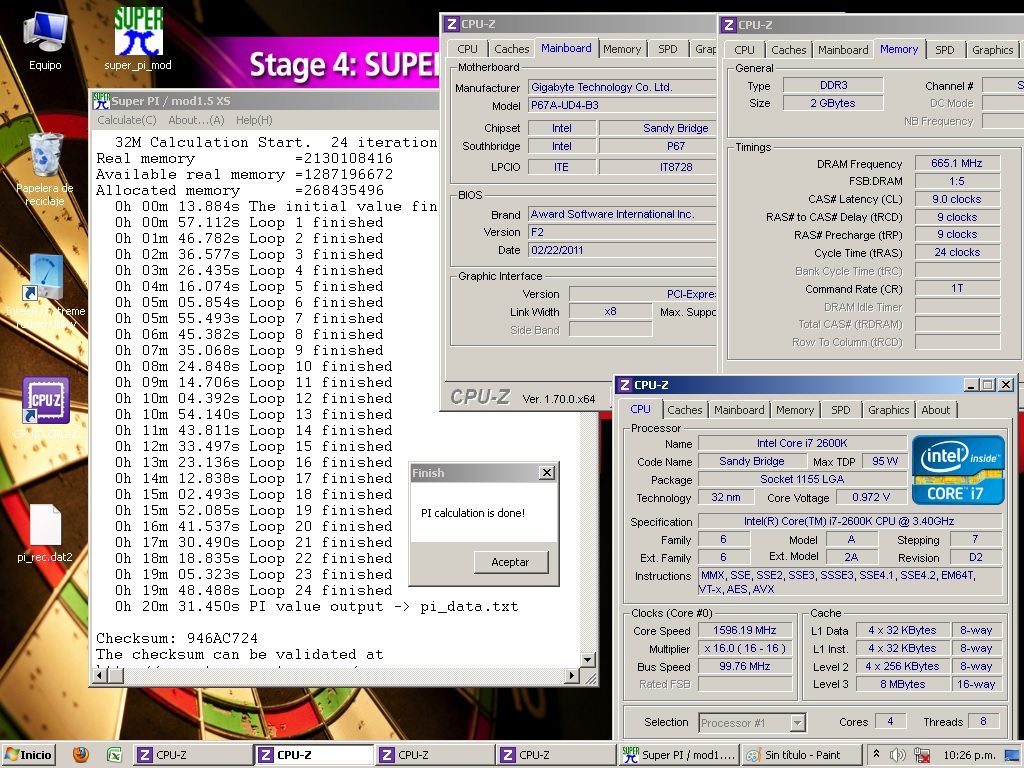Click the Super PI window title icon
This screenshot has height=768, width=1024.
point(101,101)
